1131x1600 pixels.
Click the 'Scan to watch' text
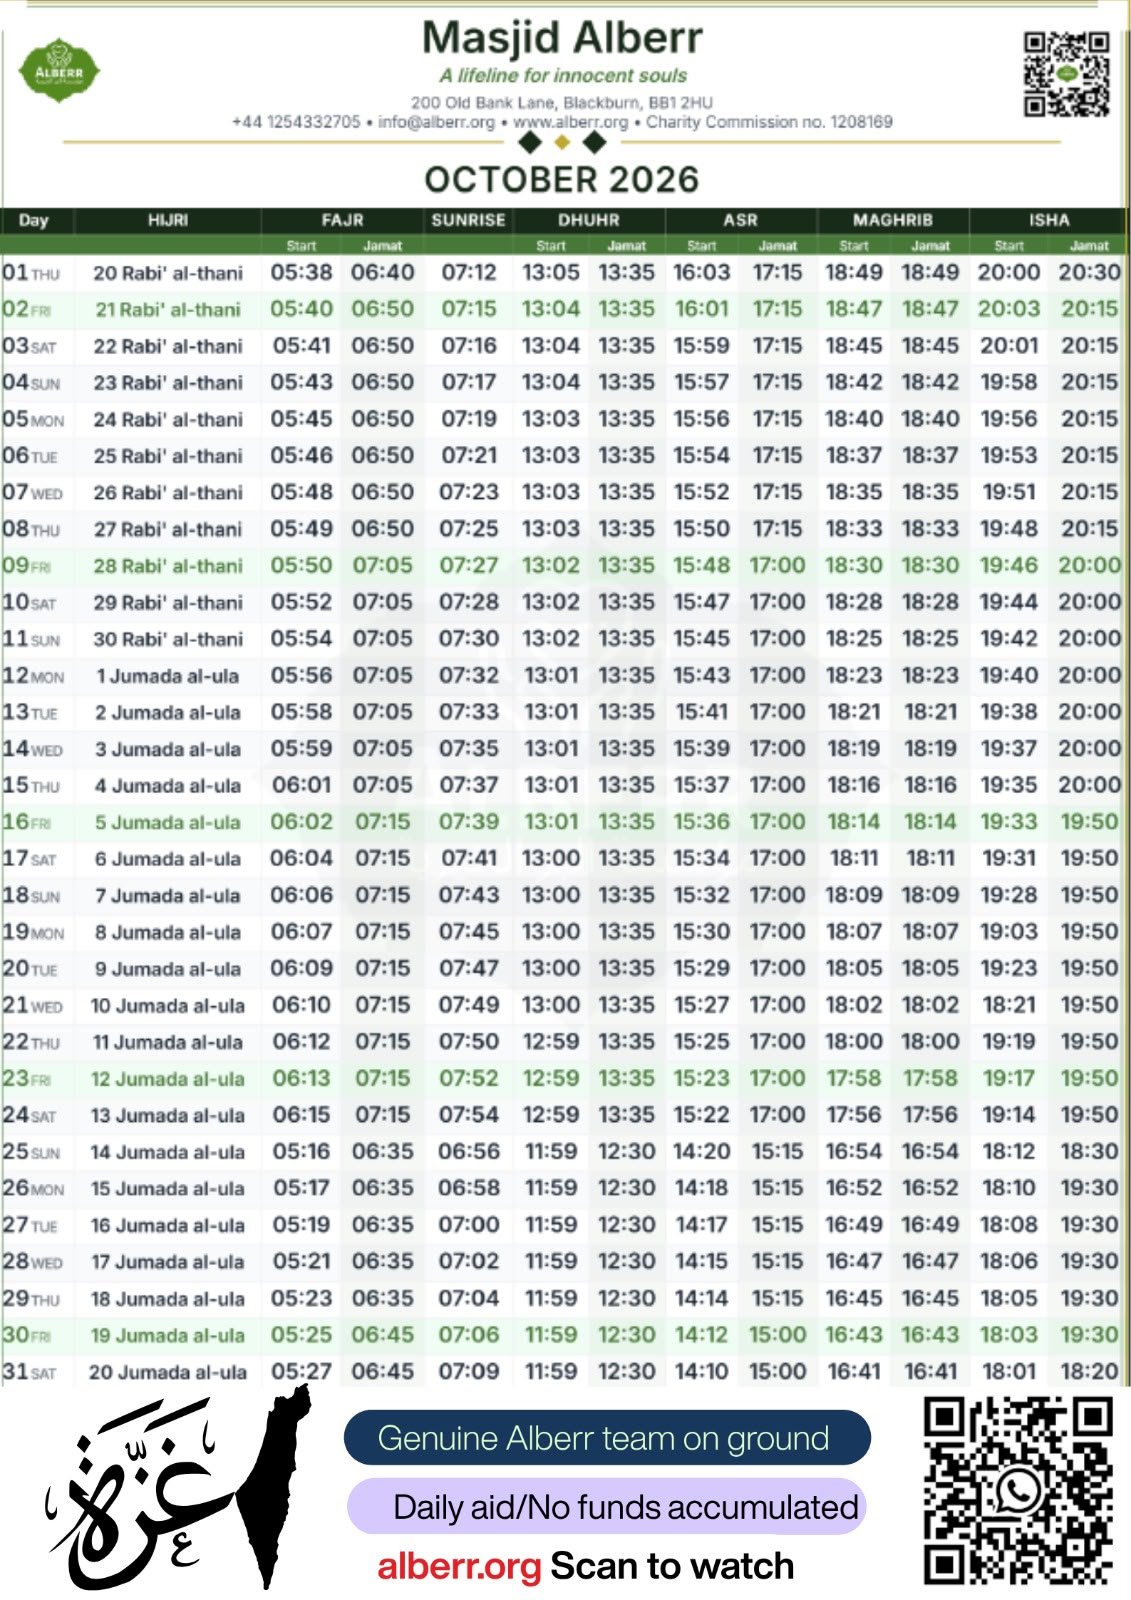[x=672, y=1566]
